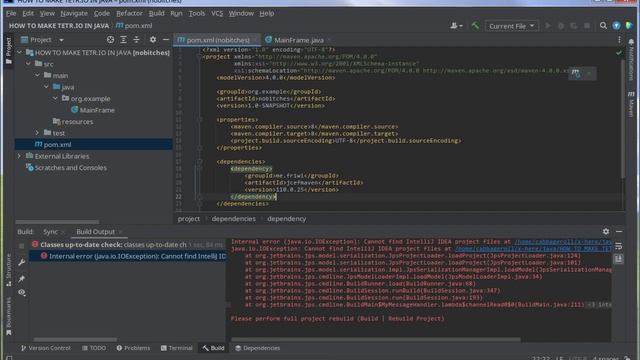Hide the Project tool window
The width and height of the screenshot is (640, 360).
[166, 40]
